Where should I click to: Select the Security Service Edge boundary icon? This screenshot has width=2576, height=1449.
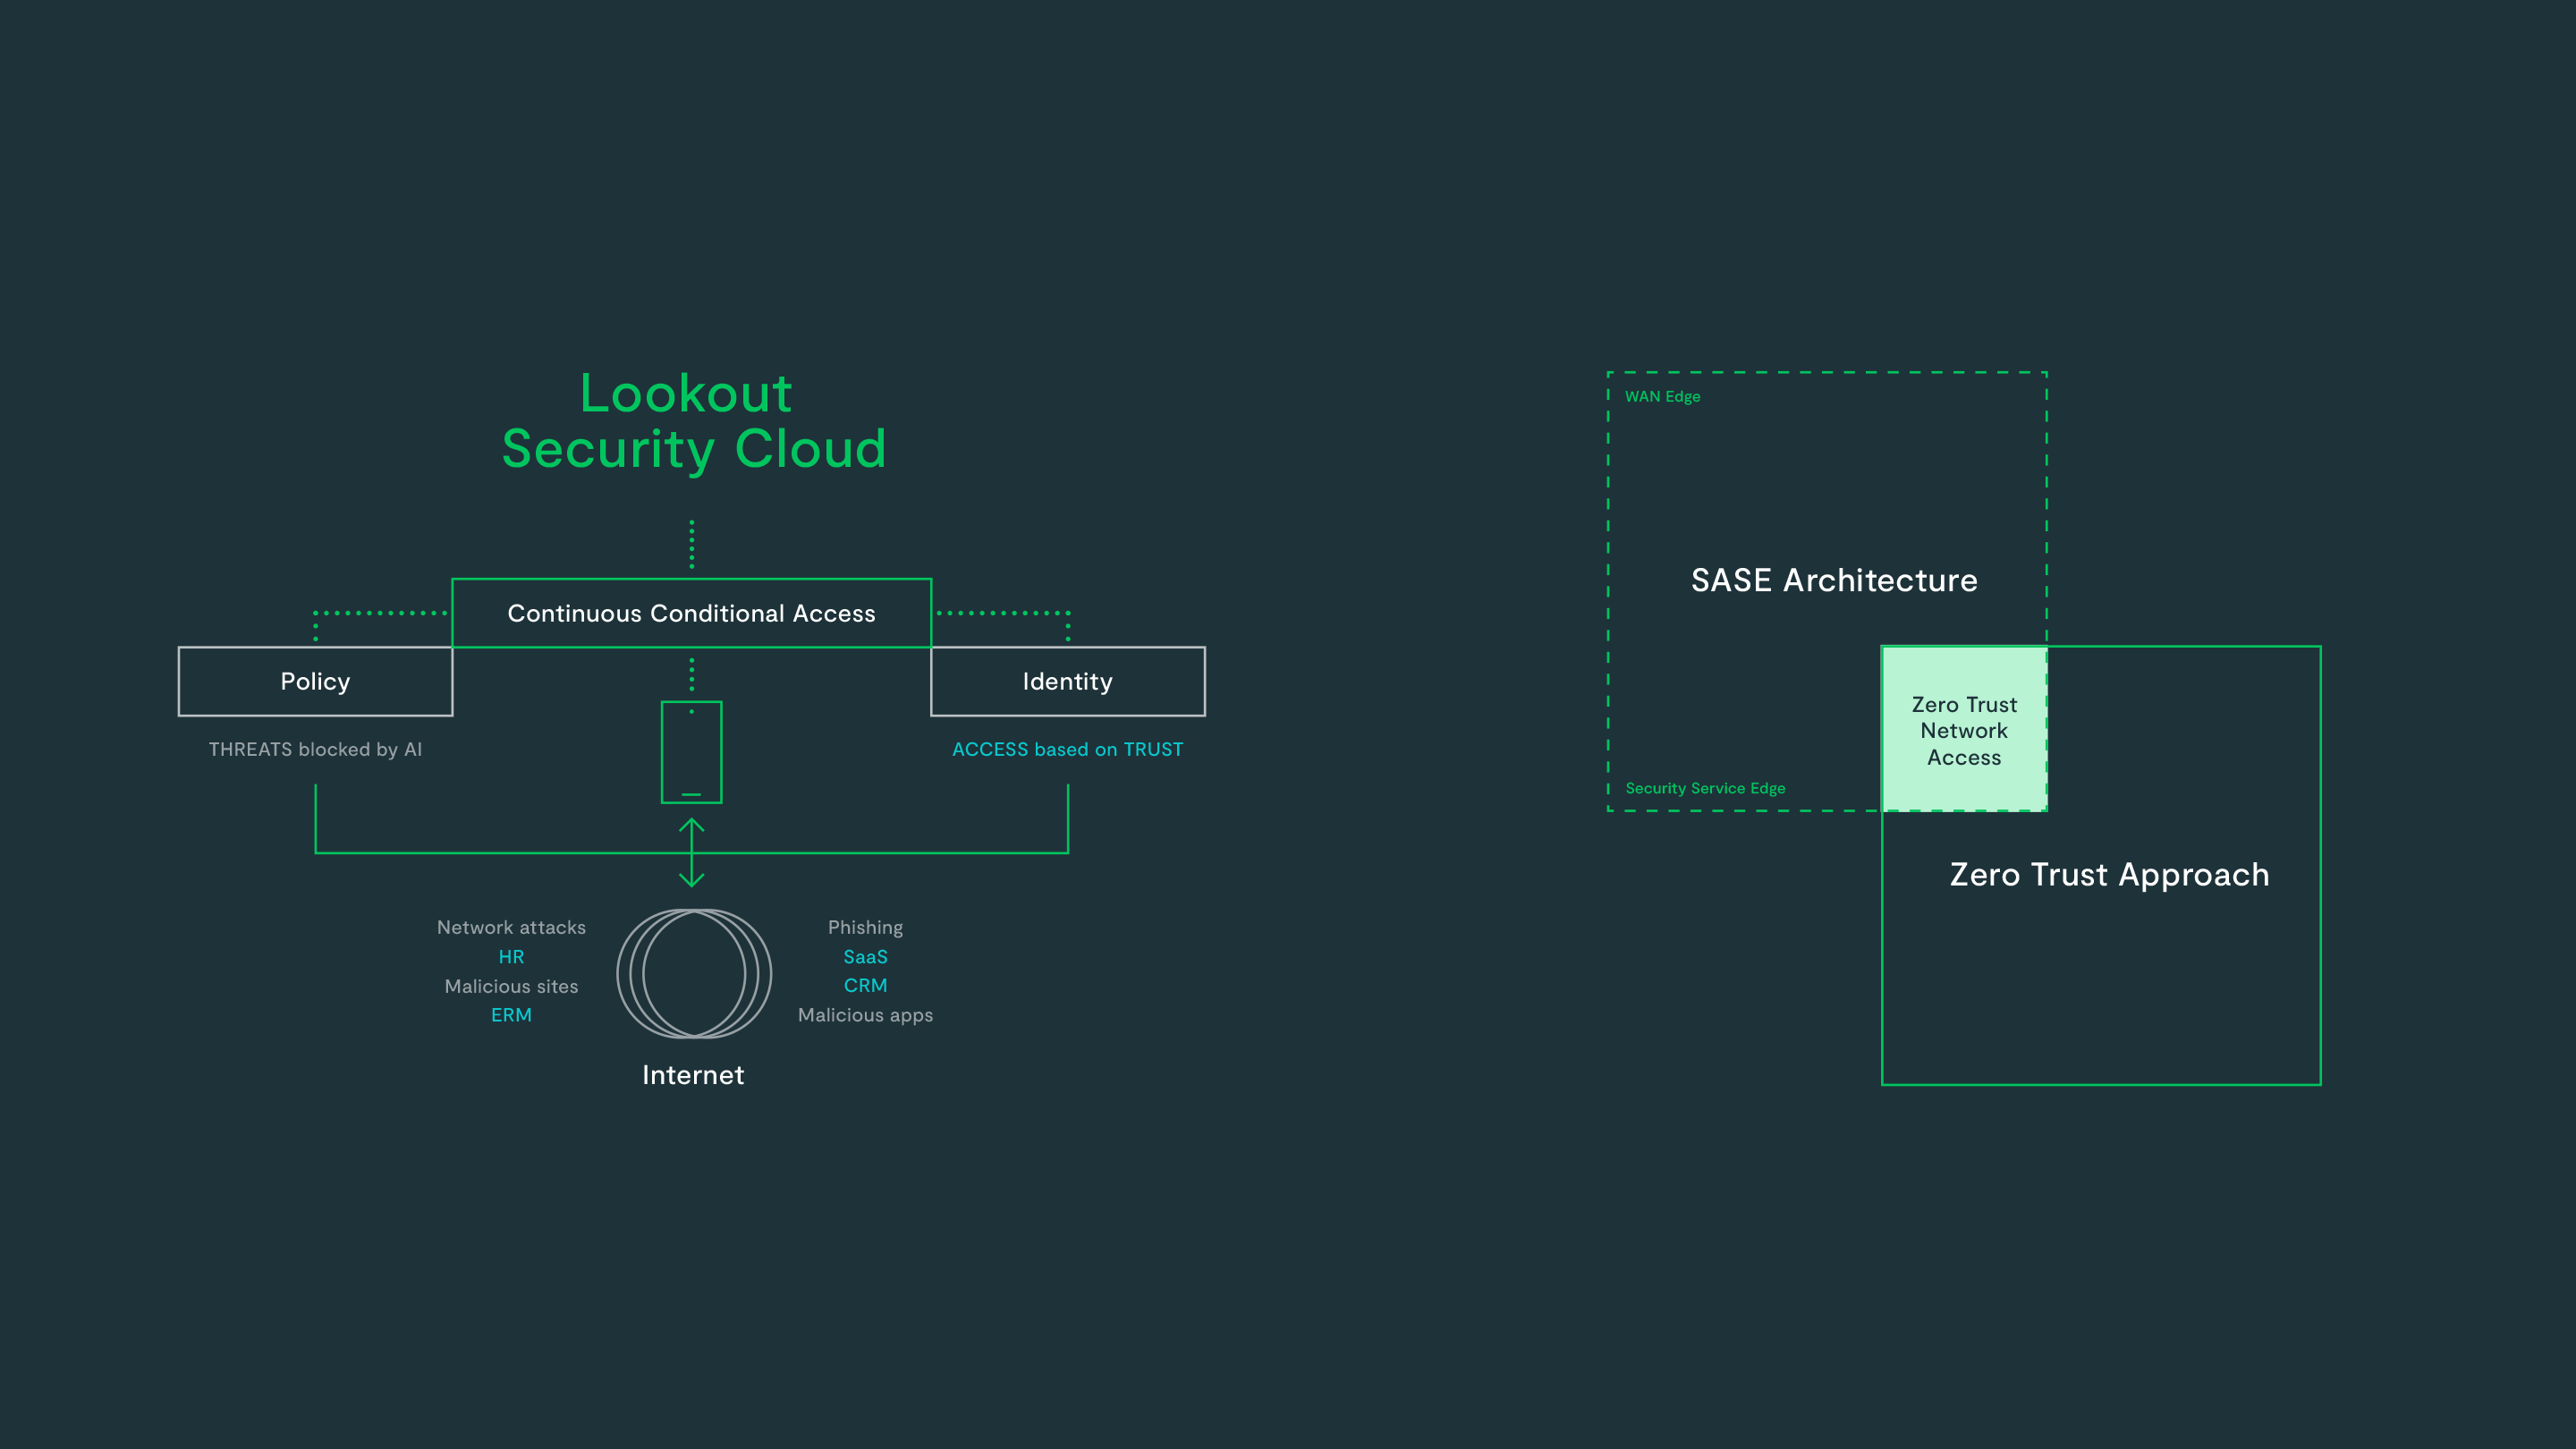click(1706, 787)
